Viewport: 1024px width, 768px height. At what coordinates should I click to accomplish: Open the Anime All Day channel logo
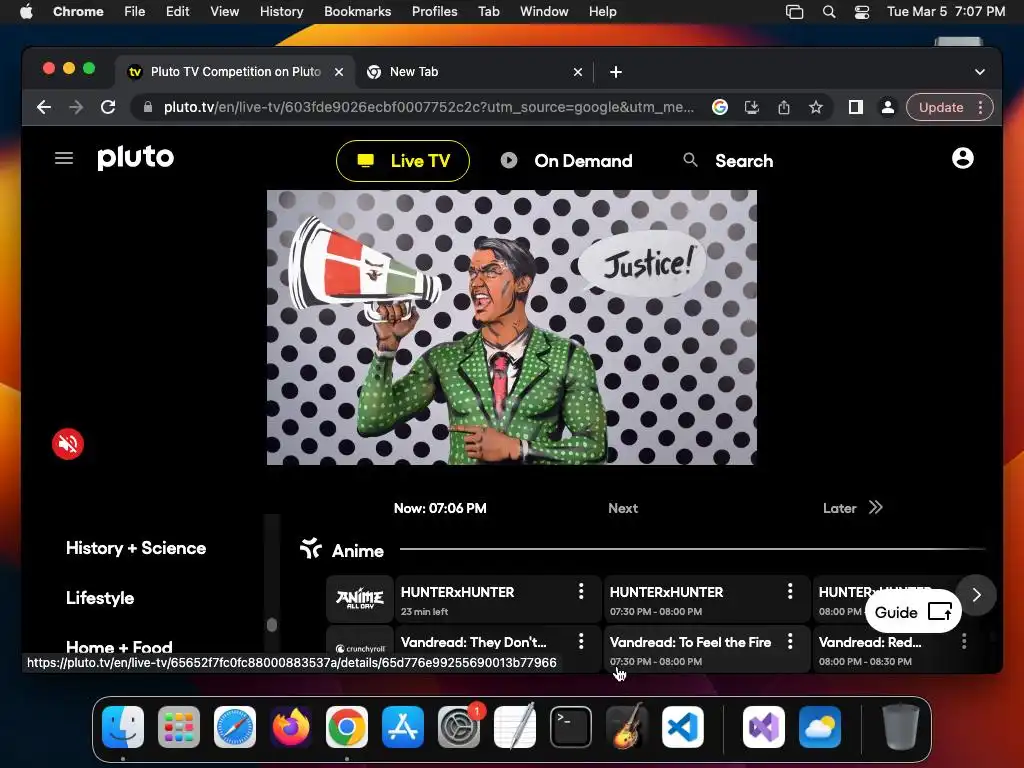tap(360, 599)
